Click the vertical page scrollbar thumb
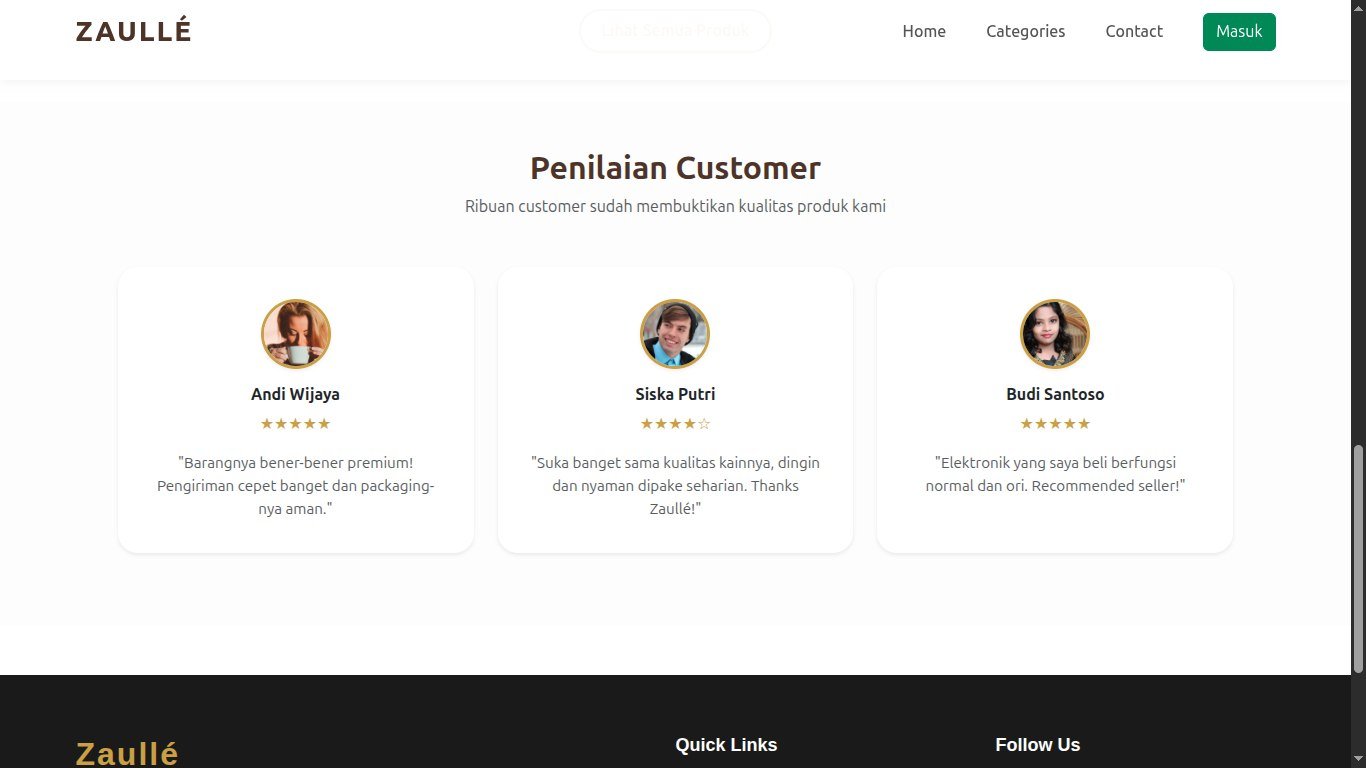 pos(1358,559)
